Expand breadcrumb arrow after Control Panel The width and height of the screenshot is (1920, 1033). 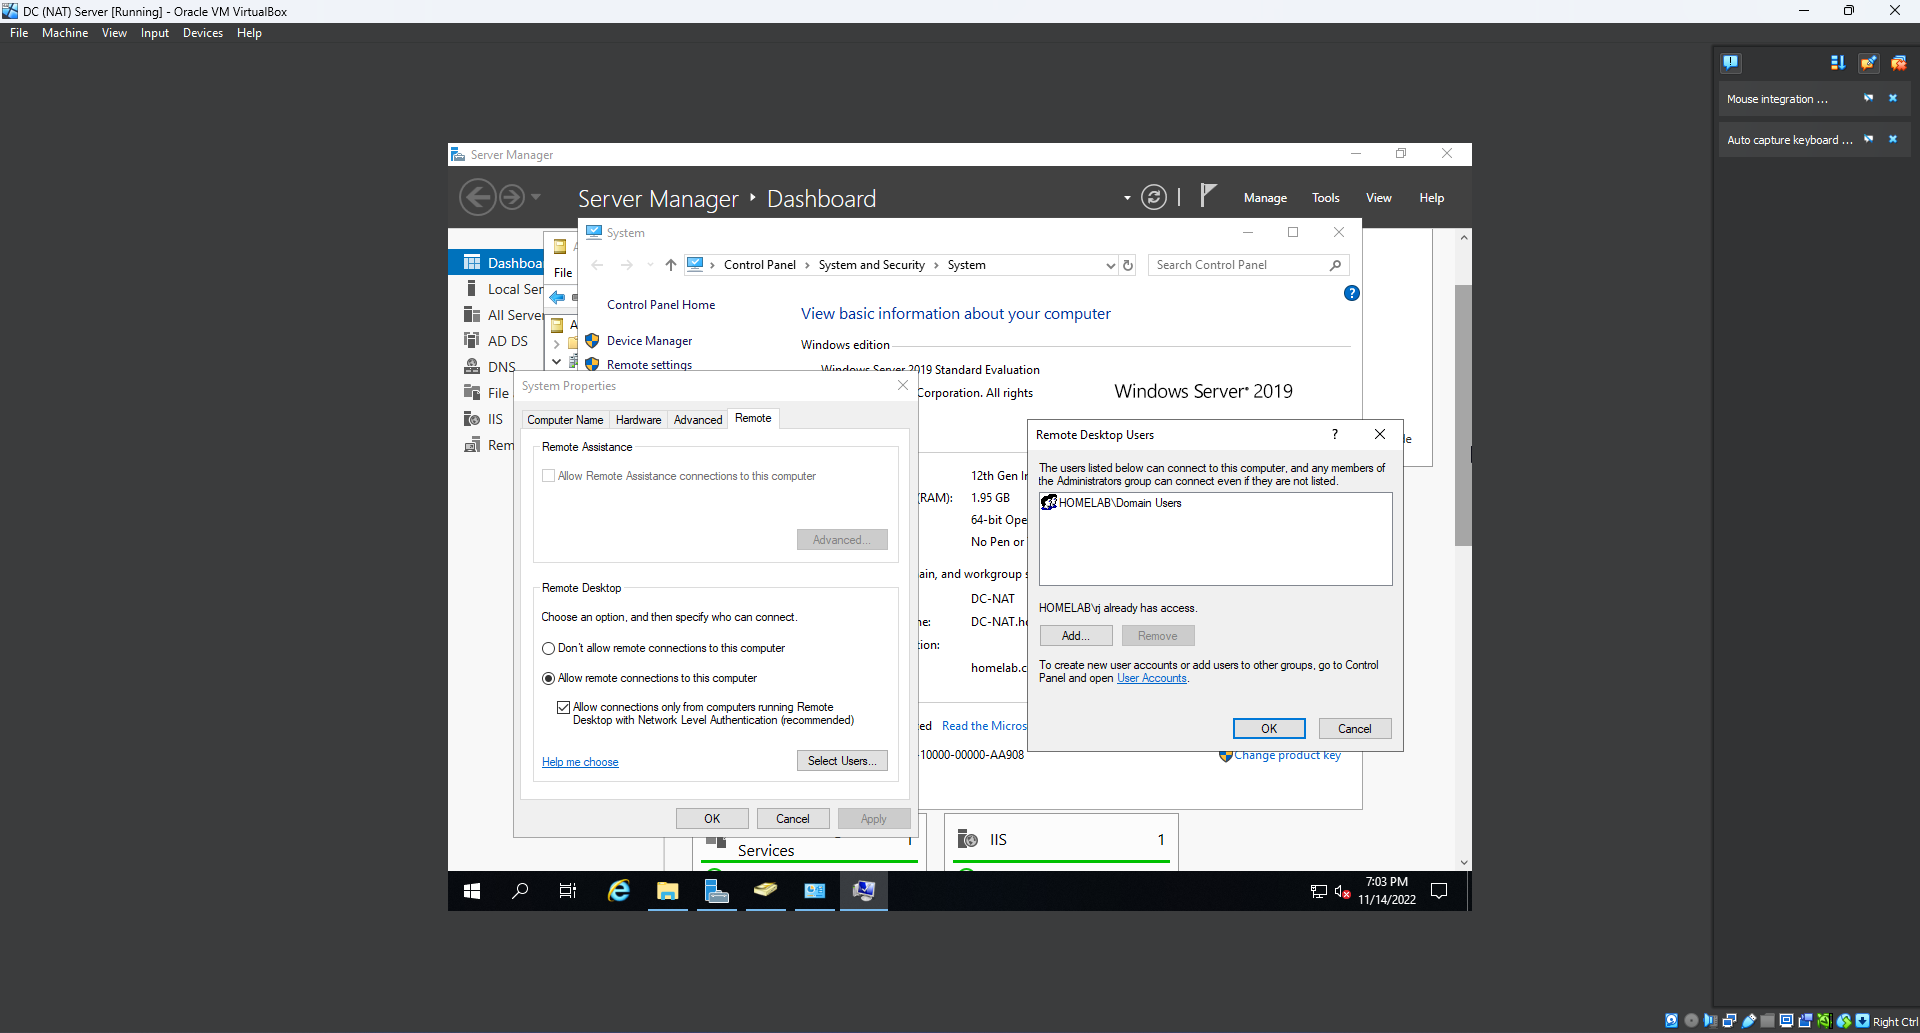click(807, 265)
